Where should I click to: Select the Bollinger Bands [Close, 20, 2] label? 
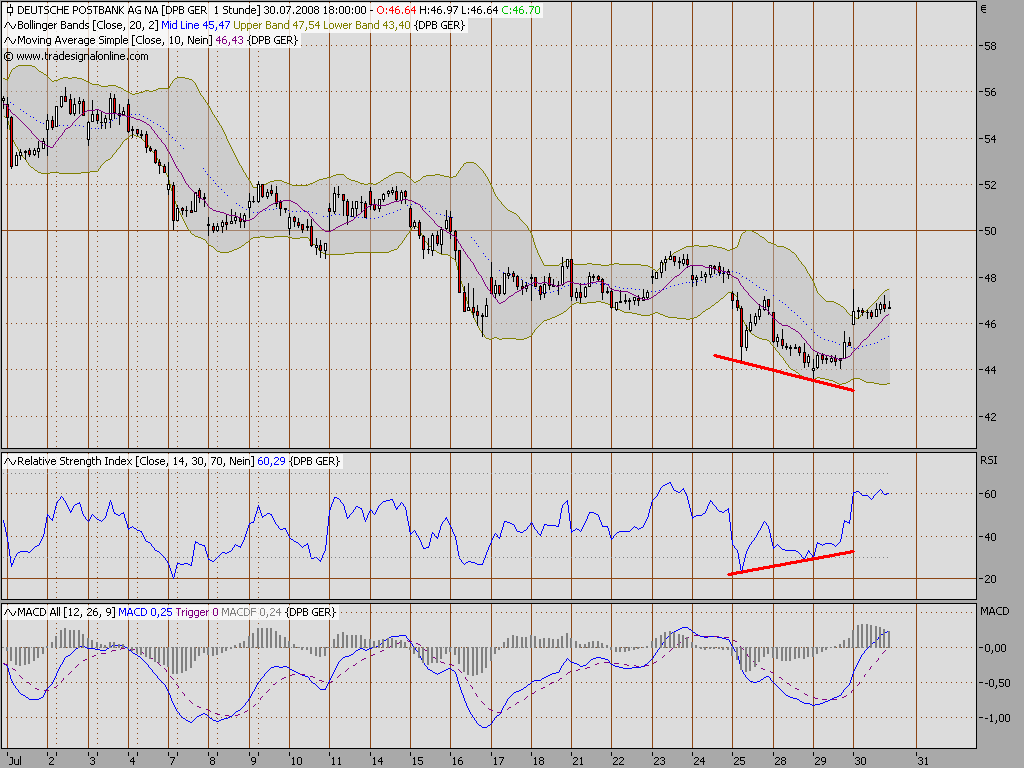(x=88, y=25)
